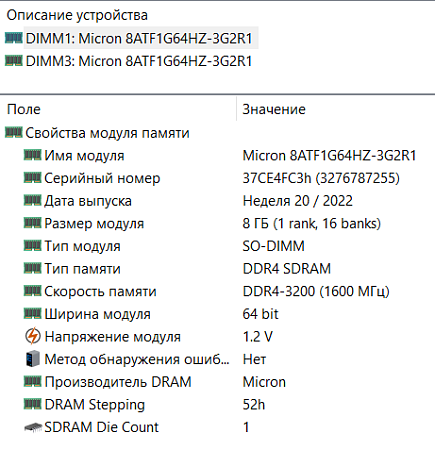Select the Размер модуля row
This screenshot has height=450, width=435.
217,223
